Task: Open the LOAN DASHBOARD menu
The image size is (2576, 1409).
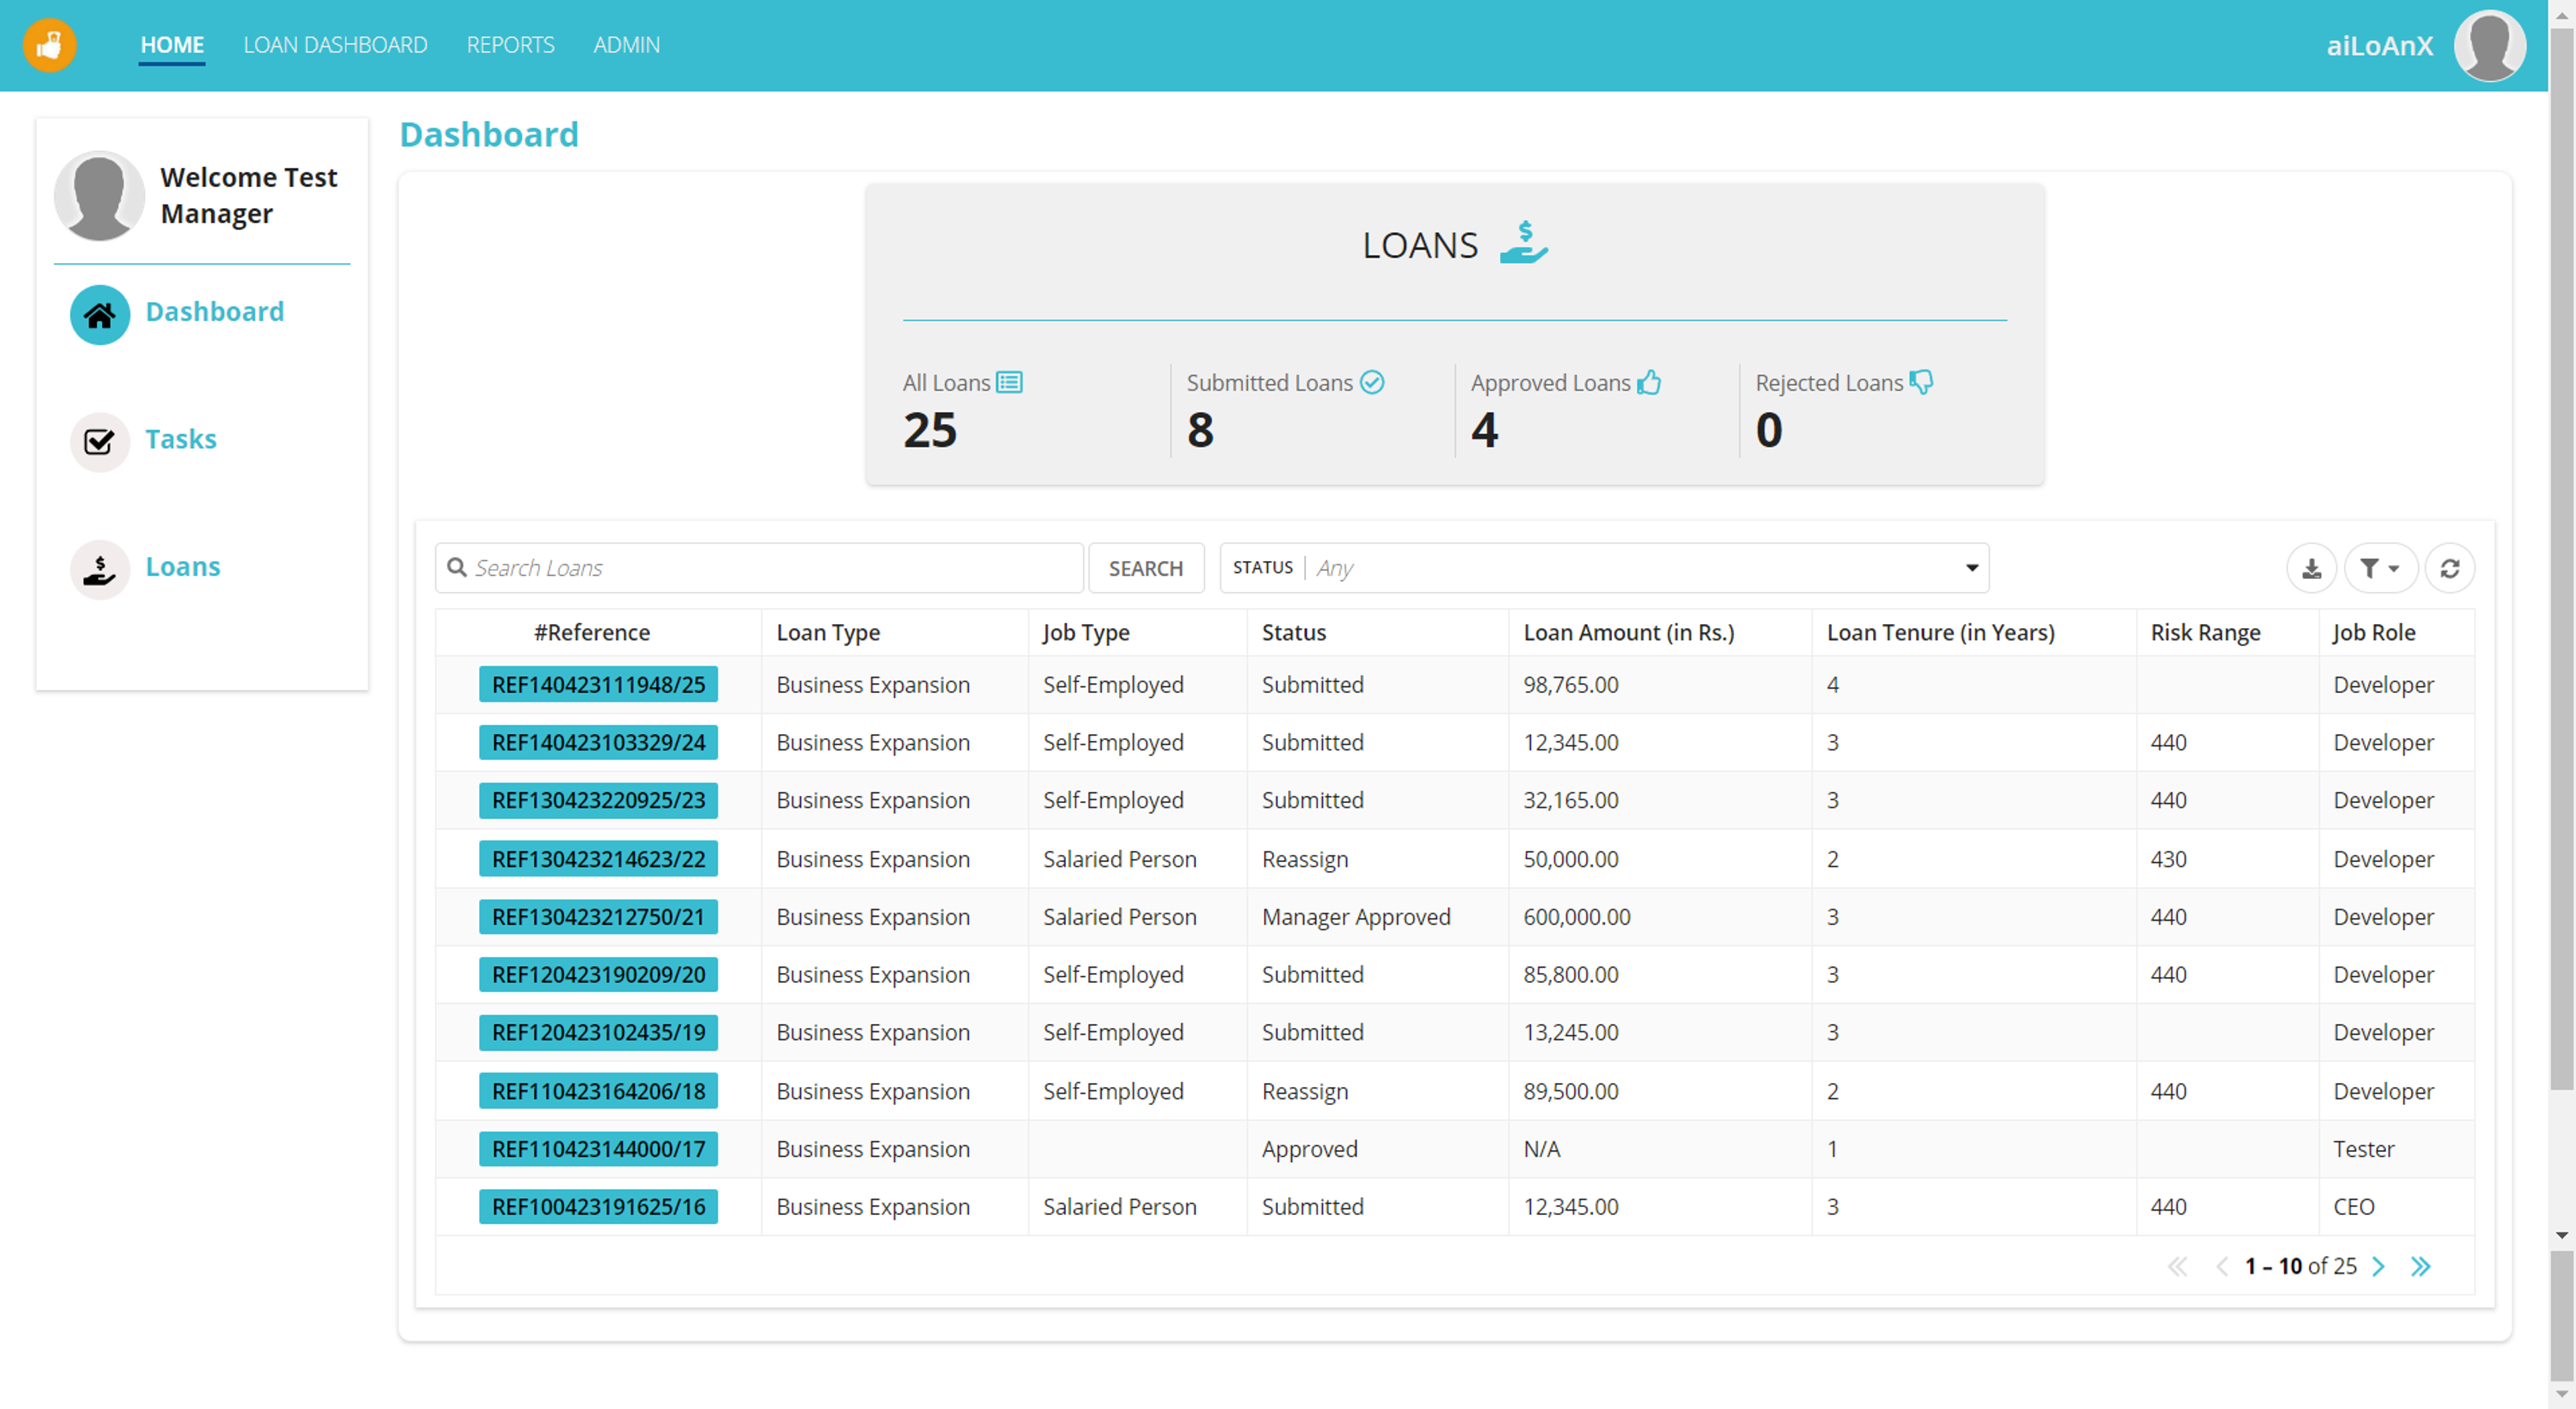Action: (x=335, y=45)
